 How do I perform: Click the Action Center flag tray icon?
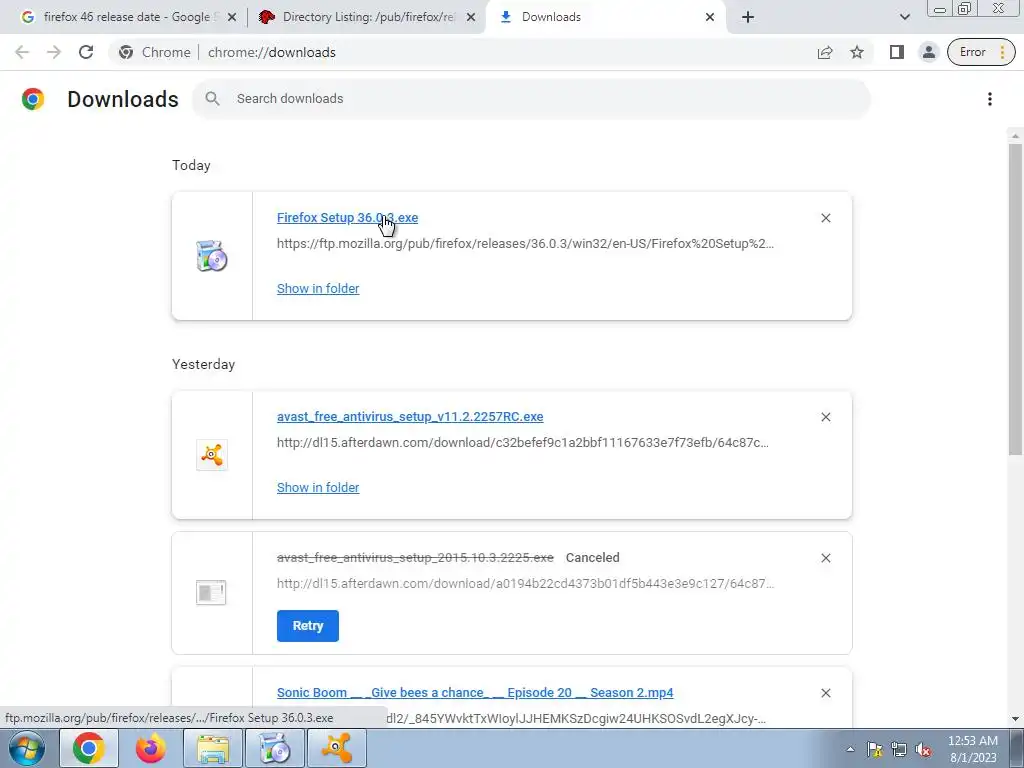click(x=874, y=750)
